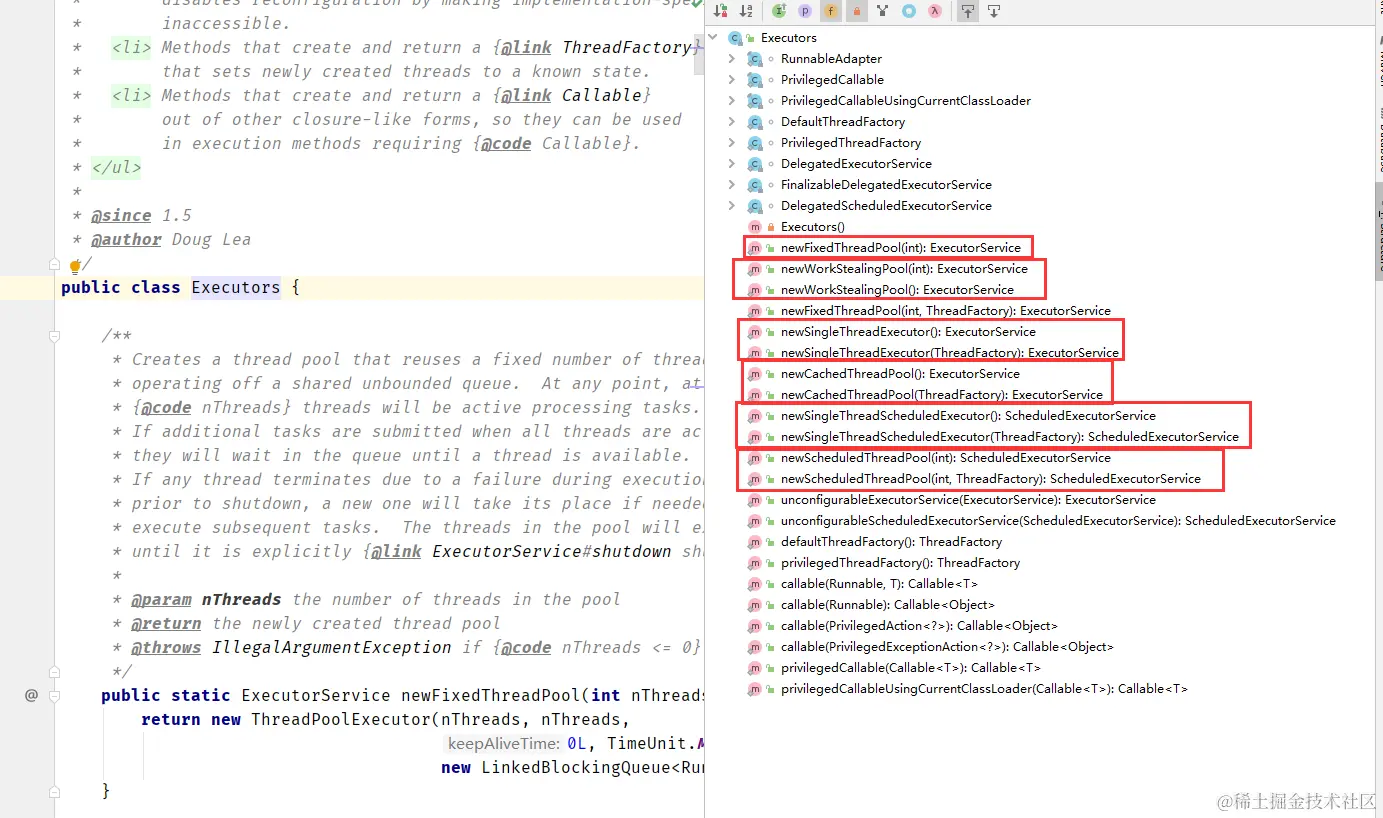
Task: Click method icon of privilegedCallable(Callable<T>)
Action: 755,668
